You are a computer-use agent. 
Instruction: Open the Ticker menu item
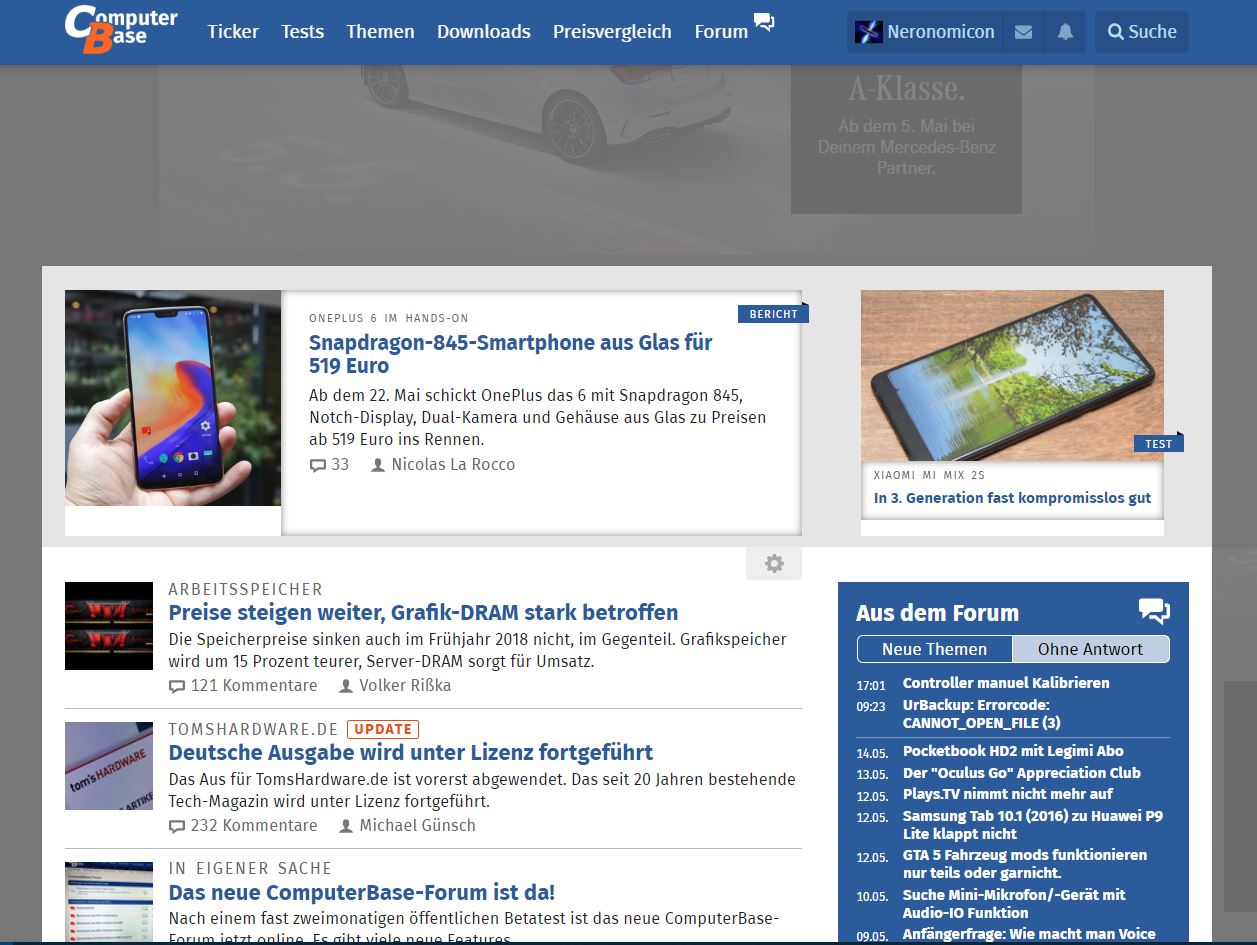pyautogui.click(x=233, y=32)
